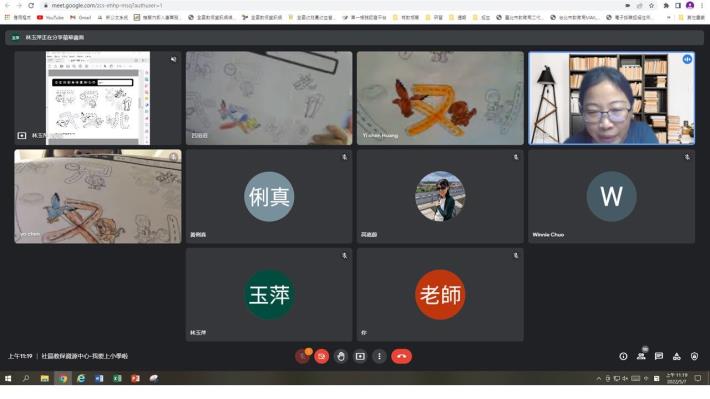Open PowerPoint from the taskbar
The height and width of the screenshot is (399, 710).
135,378
